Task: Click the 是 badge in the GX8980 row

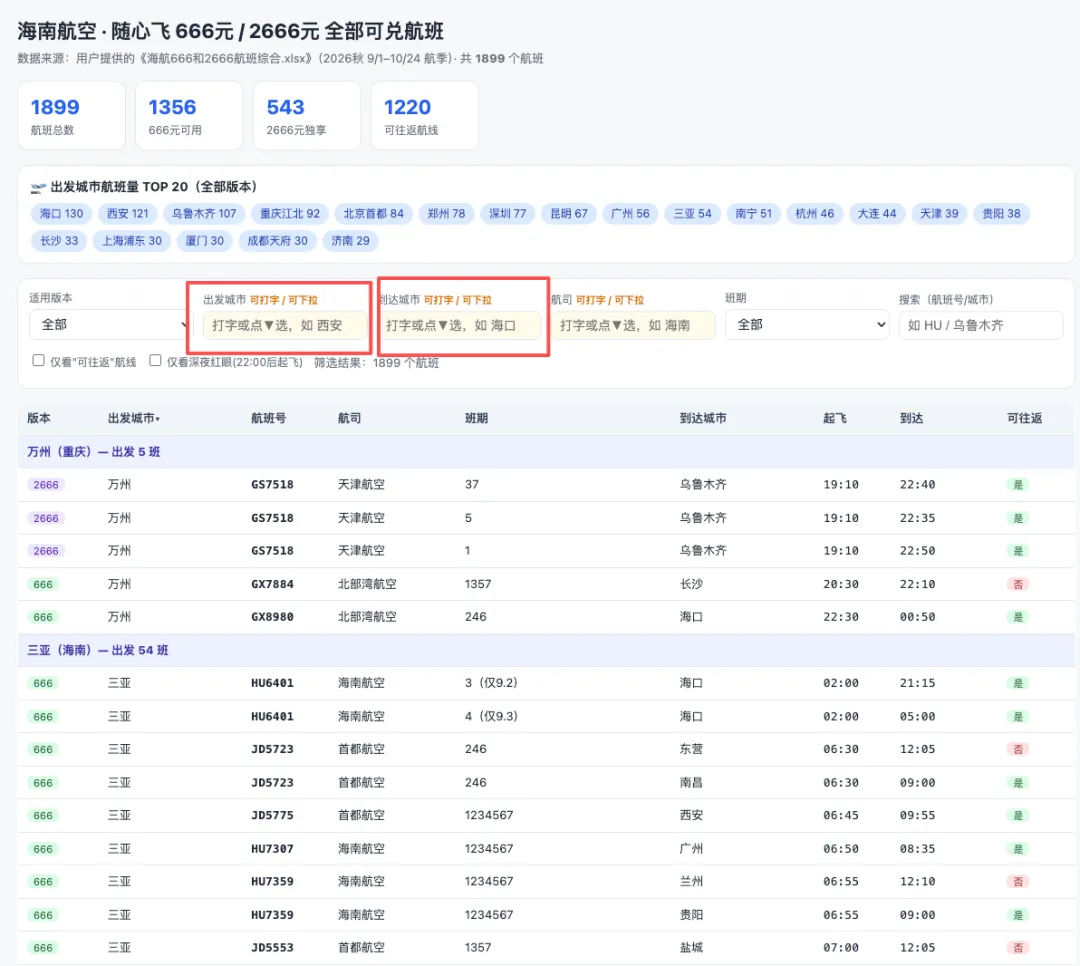Action: [1018, 617]
